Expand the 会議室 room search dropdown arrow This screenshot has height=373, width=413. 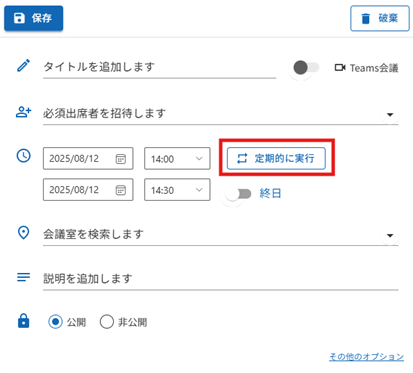tap(390, 236)
